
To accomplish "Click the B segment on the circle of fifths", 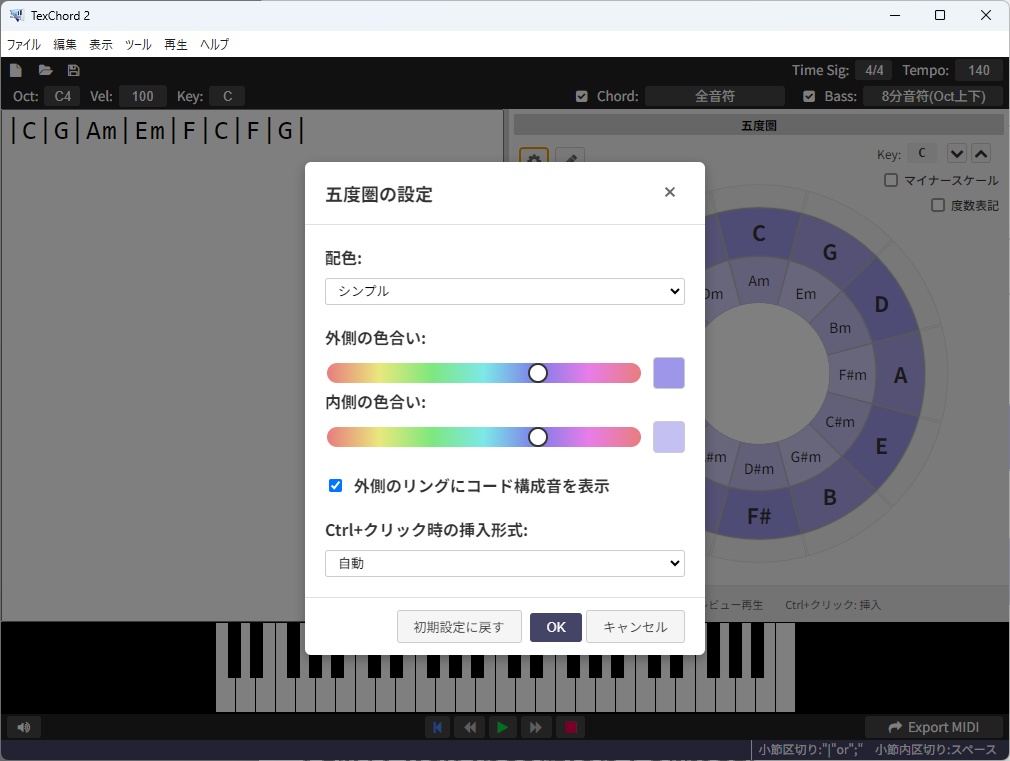I will pos(830,497).
